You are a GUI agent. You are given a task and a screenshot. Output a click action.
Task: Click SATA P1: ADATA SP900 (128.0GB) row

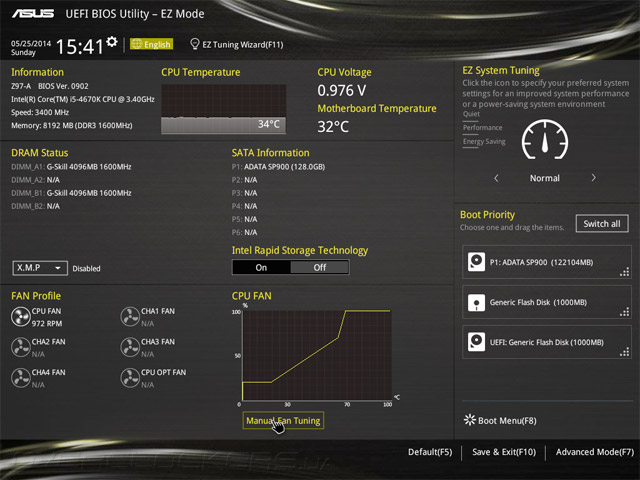tap(278, 167)
